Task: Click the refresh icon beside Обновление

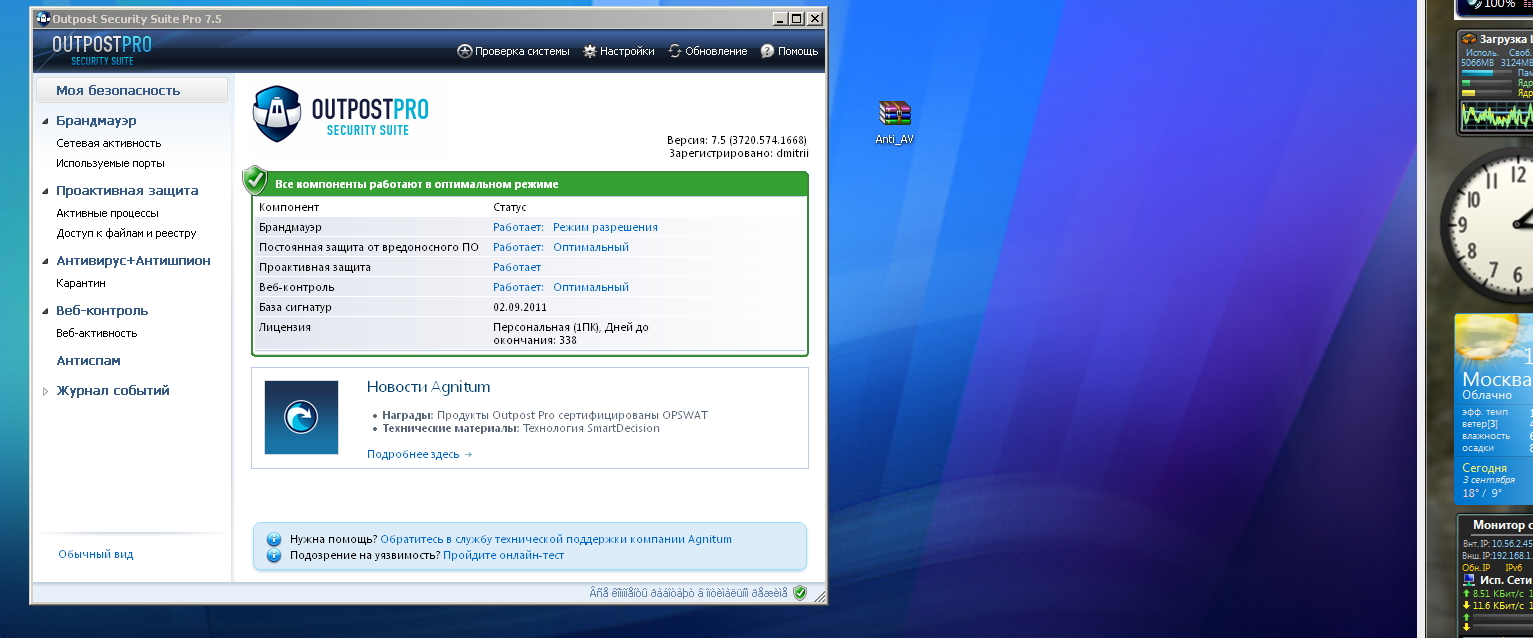Action: [675, 51]
